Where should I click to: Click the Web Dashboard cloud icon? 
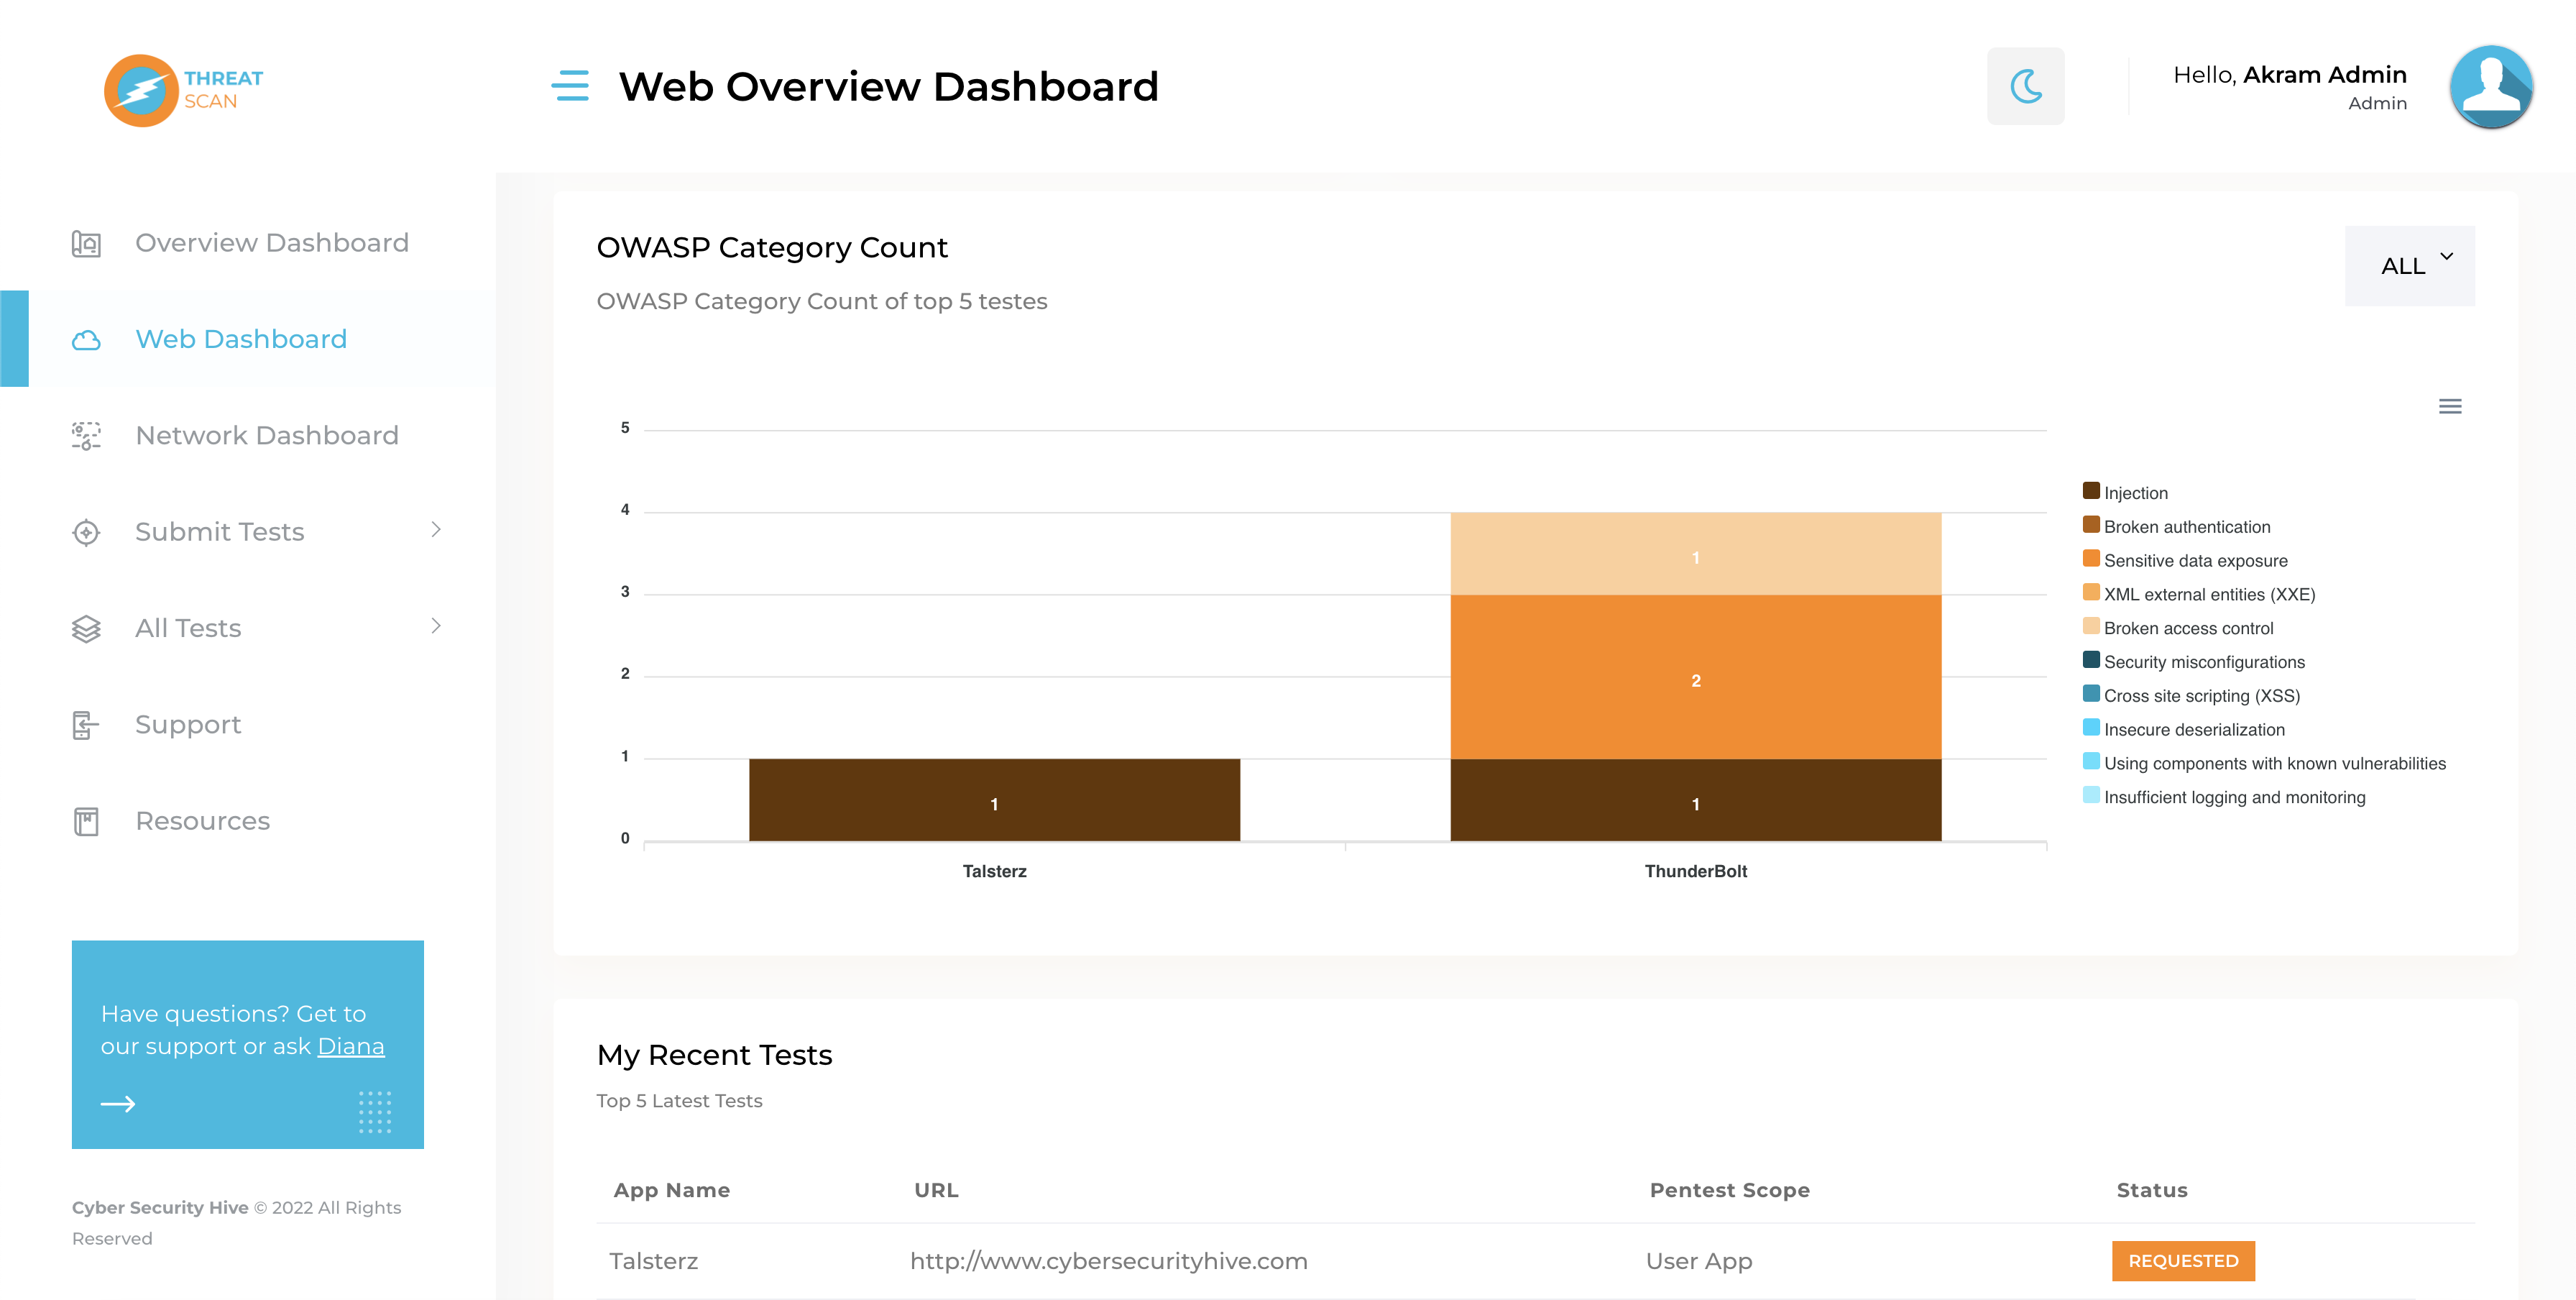click(86, 340)
